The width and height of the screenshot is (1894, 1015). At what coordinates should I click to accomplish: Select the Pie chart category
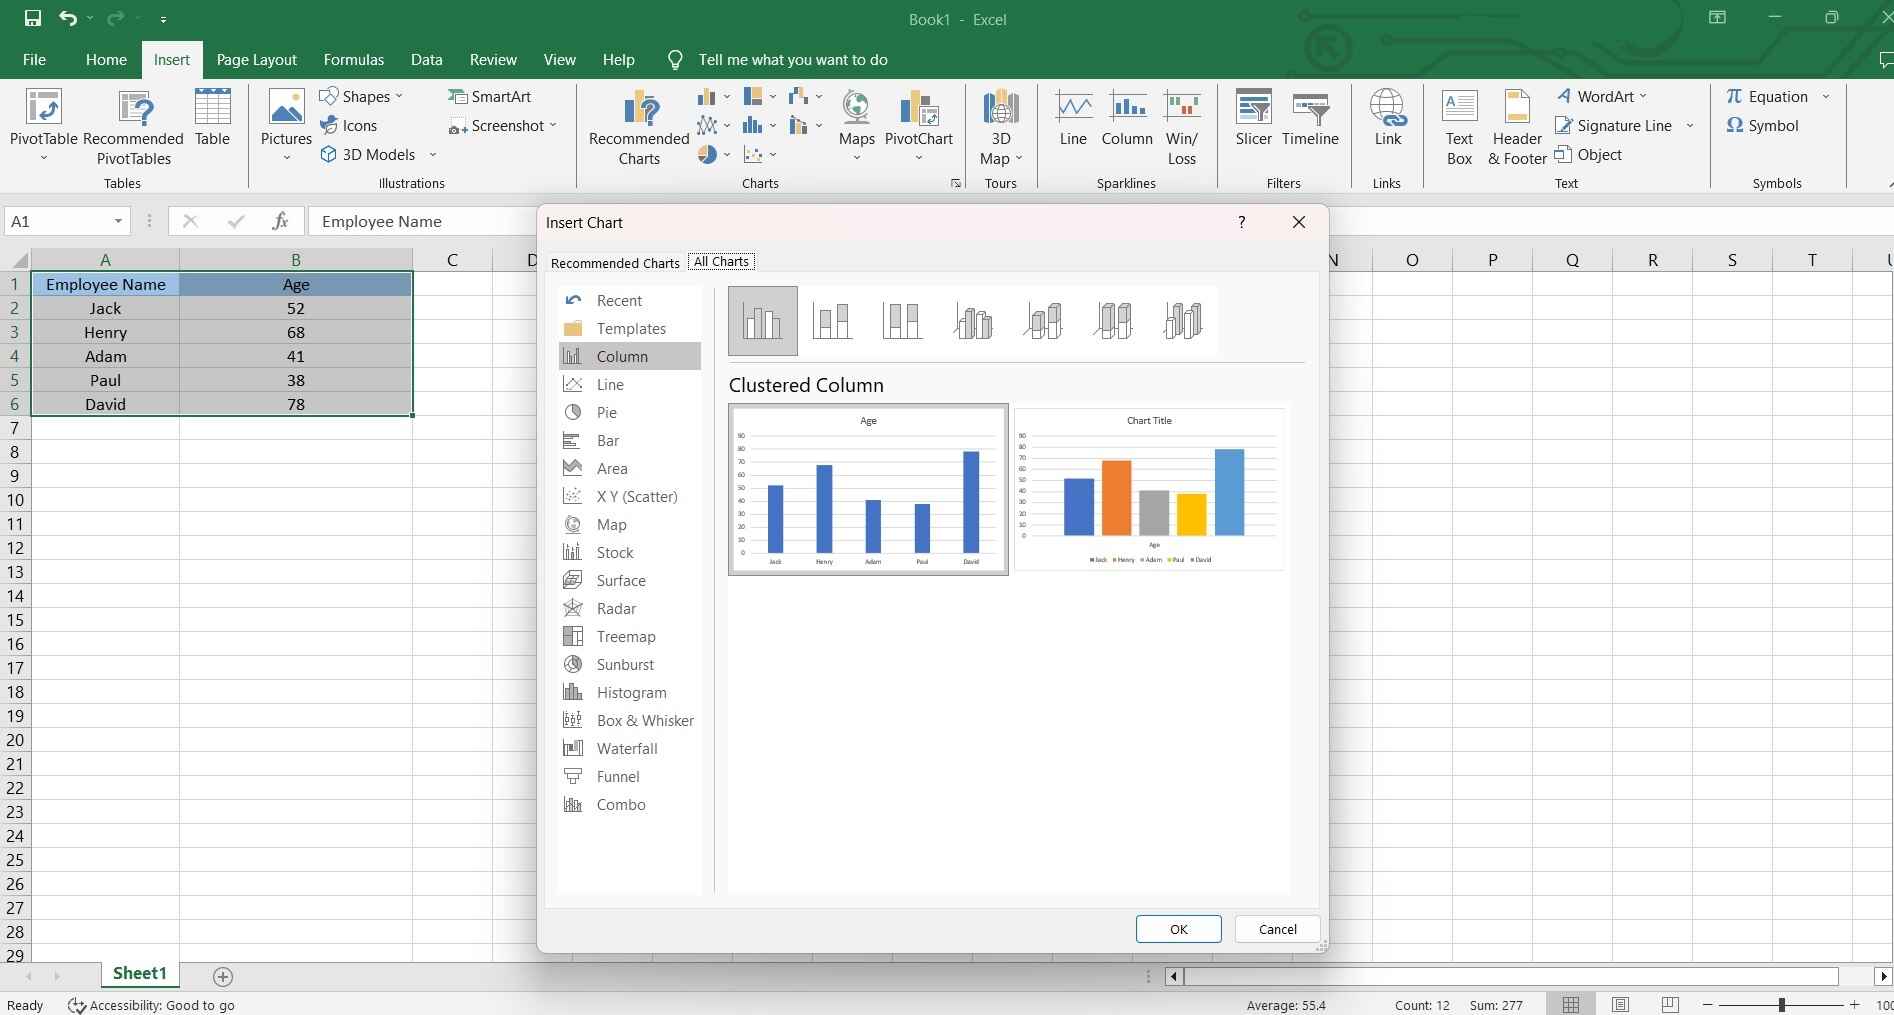click(609, 412)
